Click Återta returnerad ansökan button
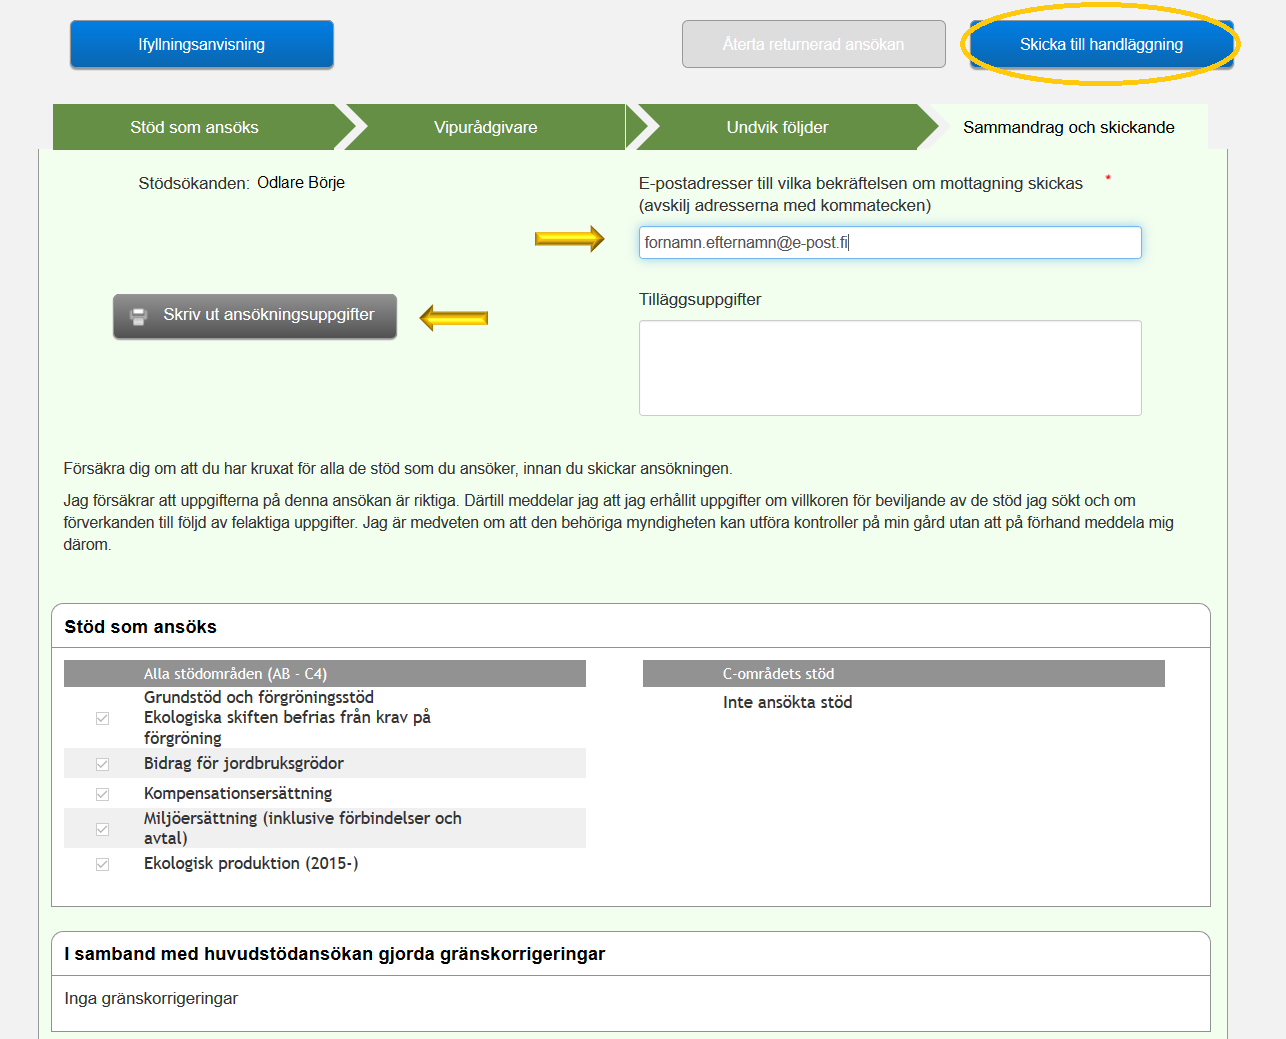Viewport: 1286px width, 1039px height. click(814, 44)
